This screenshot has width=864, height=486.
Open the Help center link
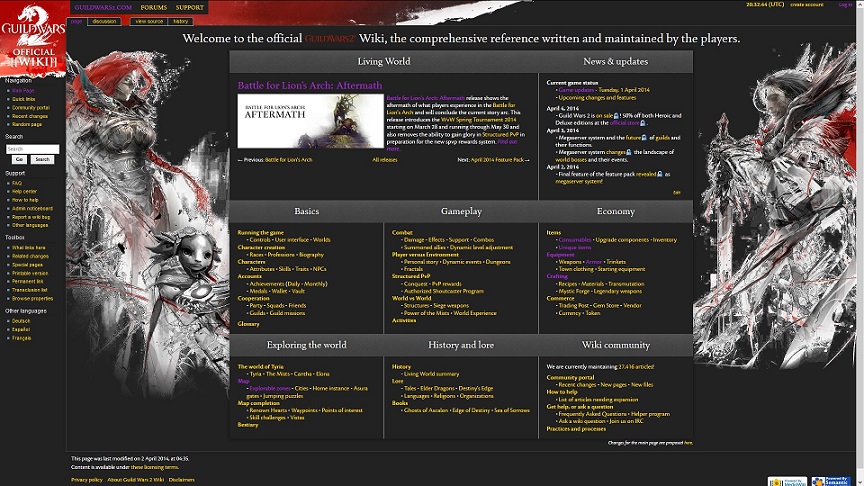click(24, 192)
